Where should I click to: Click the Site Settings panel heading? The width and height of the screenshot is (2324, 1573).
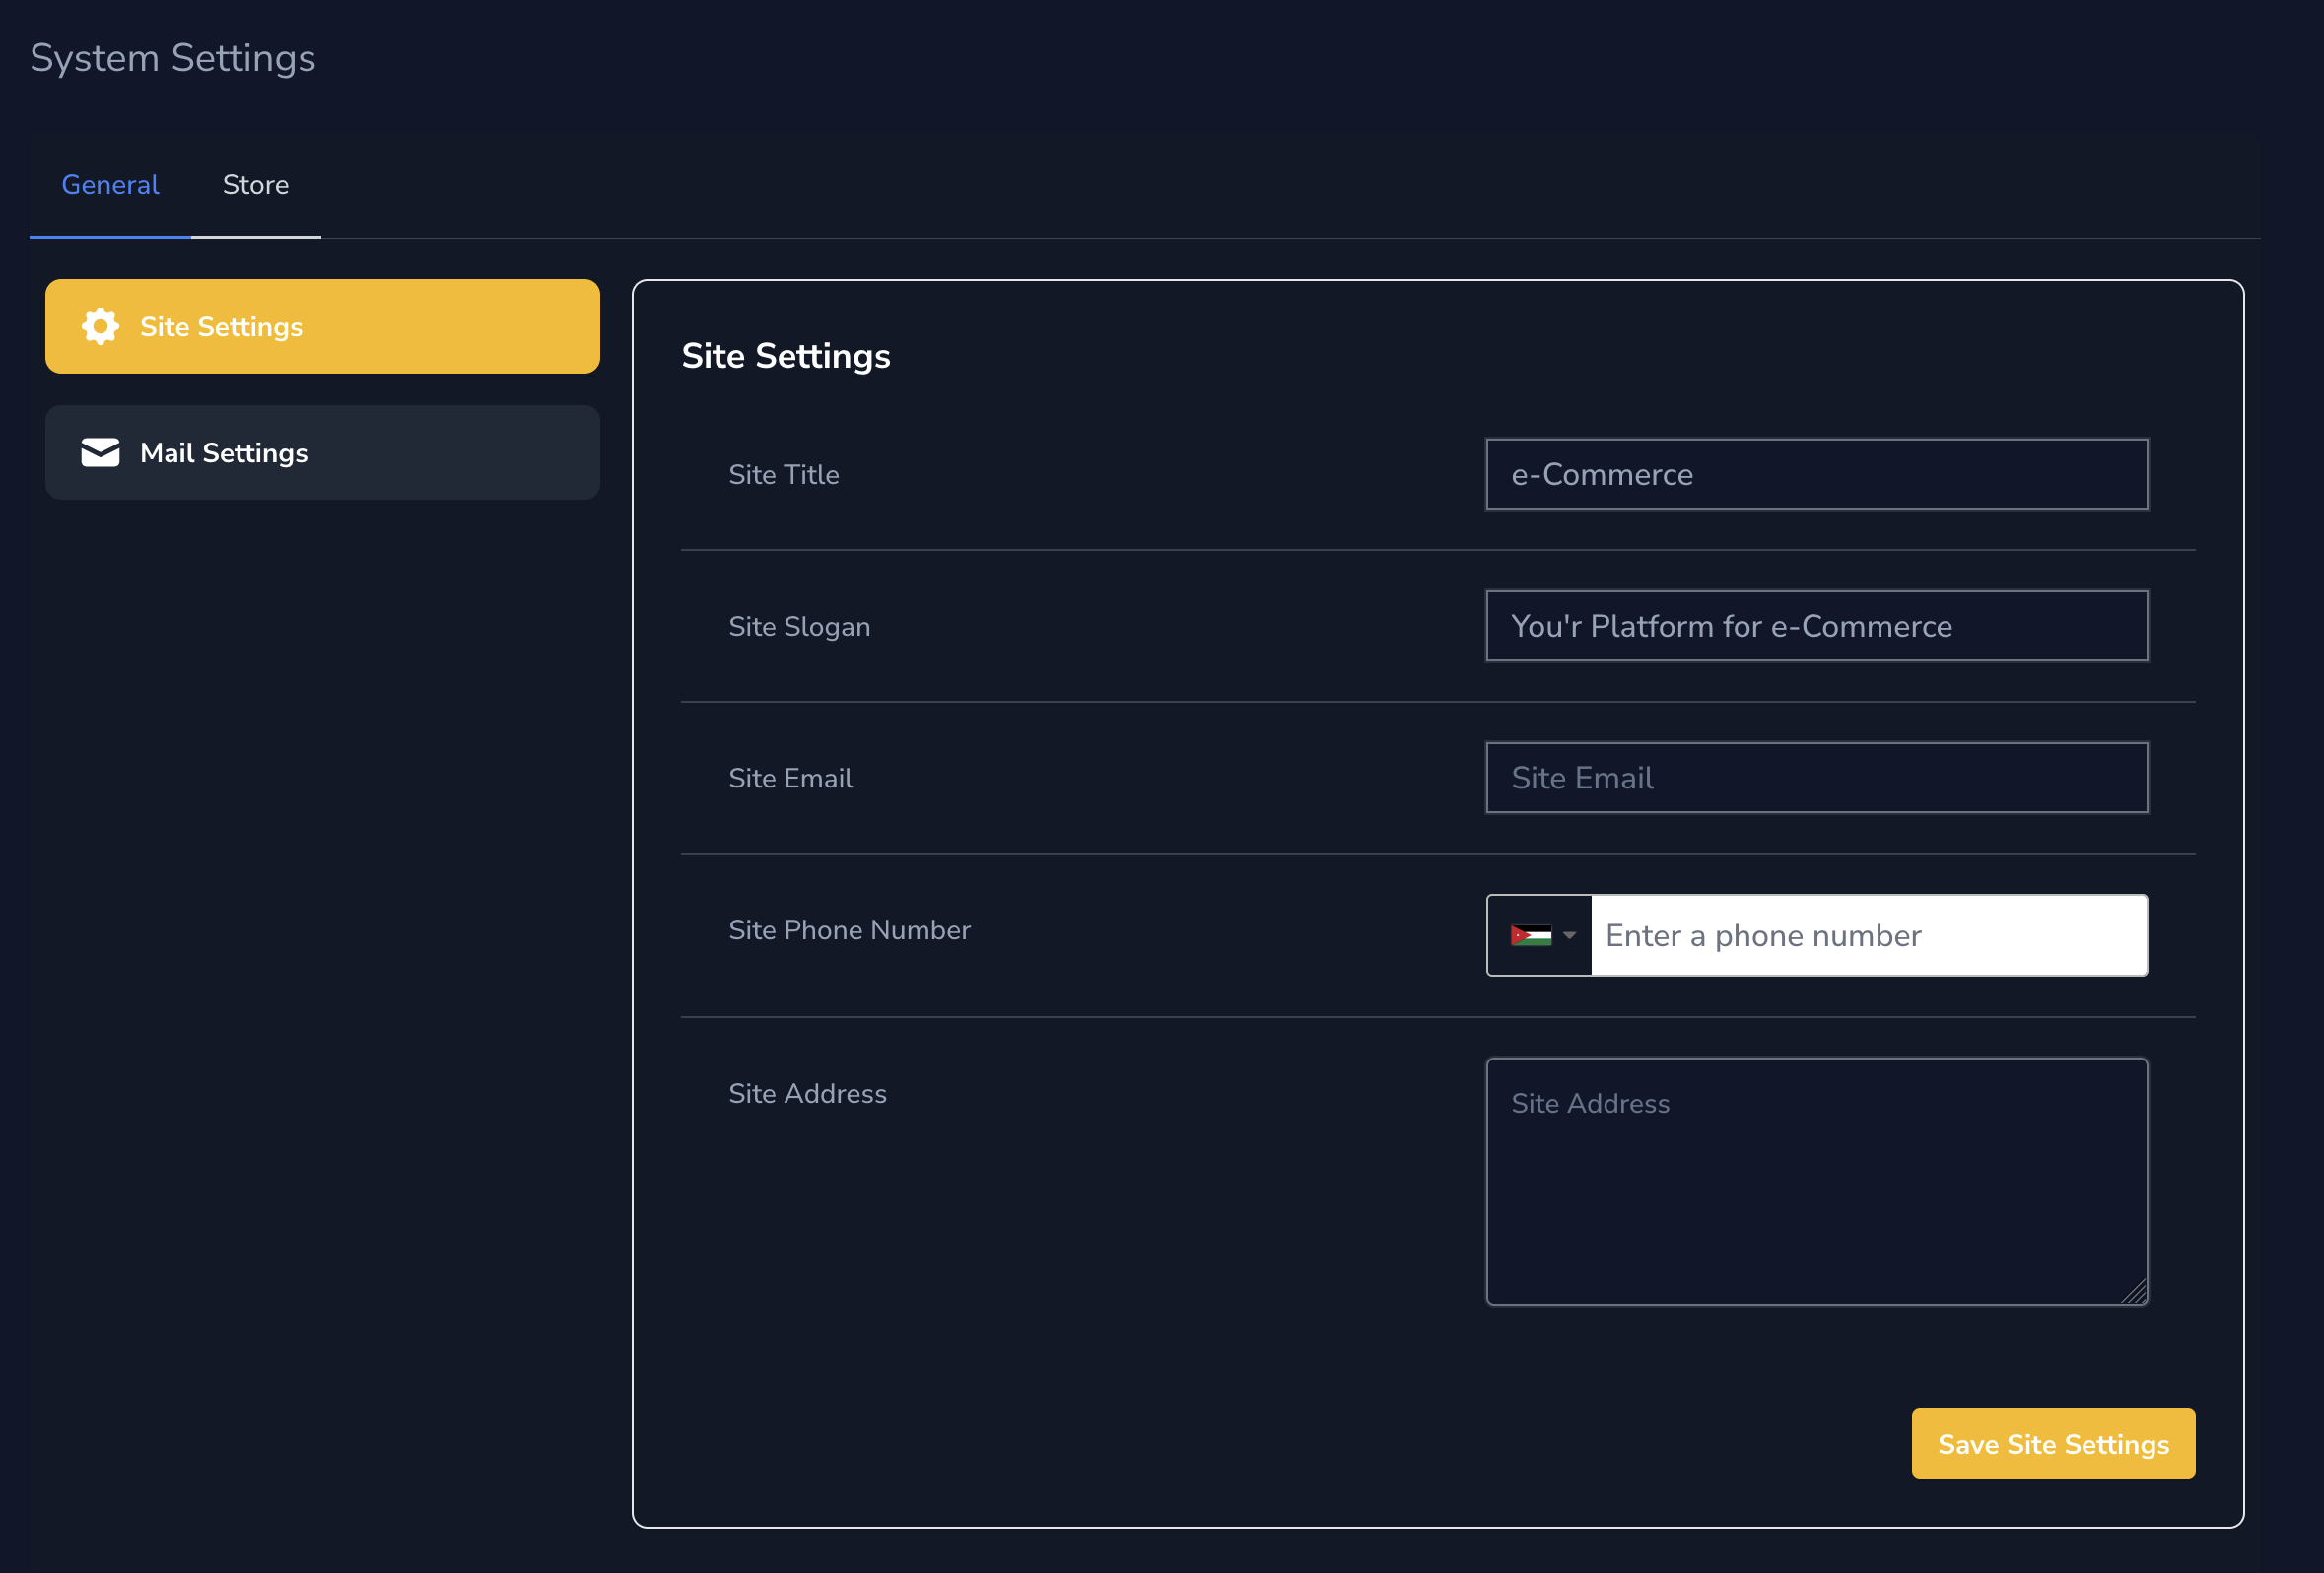[x=787, y=356]
